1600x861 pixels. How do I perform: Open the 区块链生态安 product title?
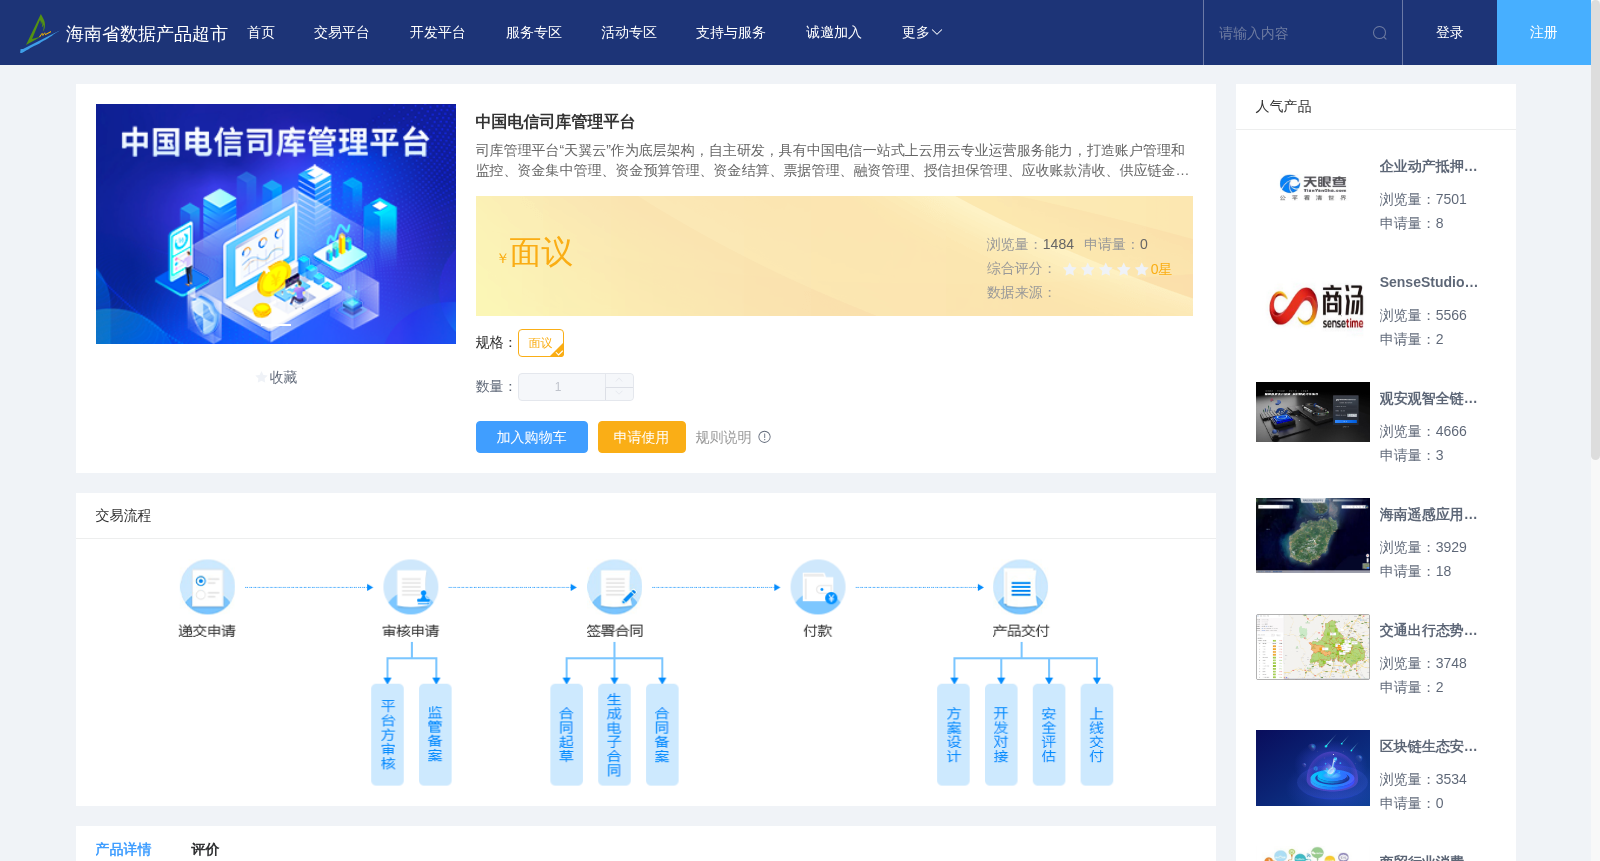1428,747
